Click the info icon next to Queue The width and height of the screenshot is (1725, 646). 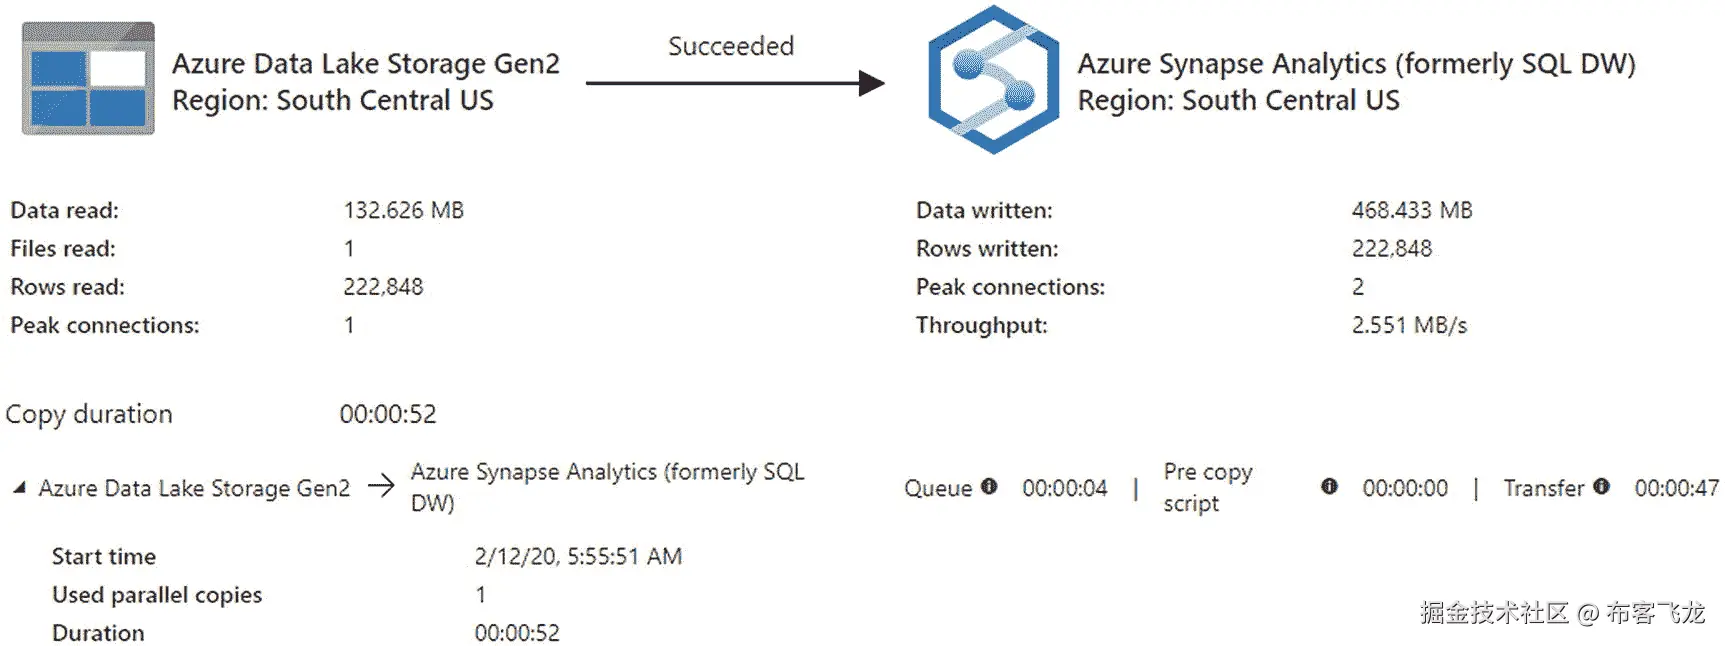pyautogui.click(x=989, y=486)
